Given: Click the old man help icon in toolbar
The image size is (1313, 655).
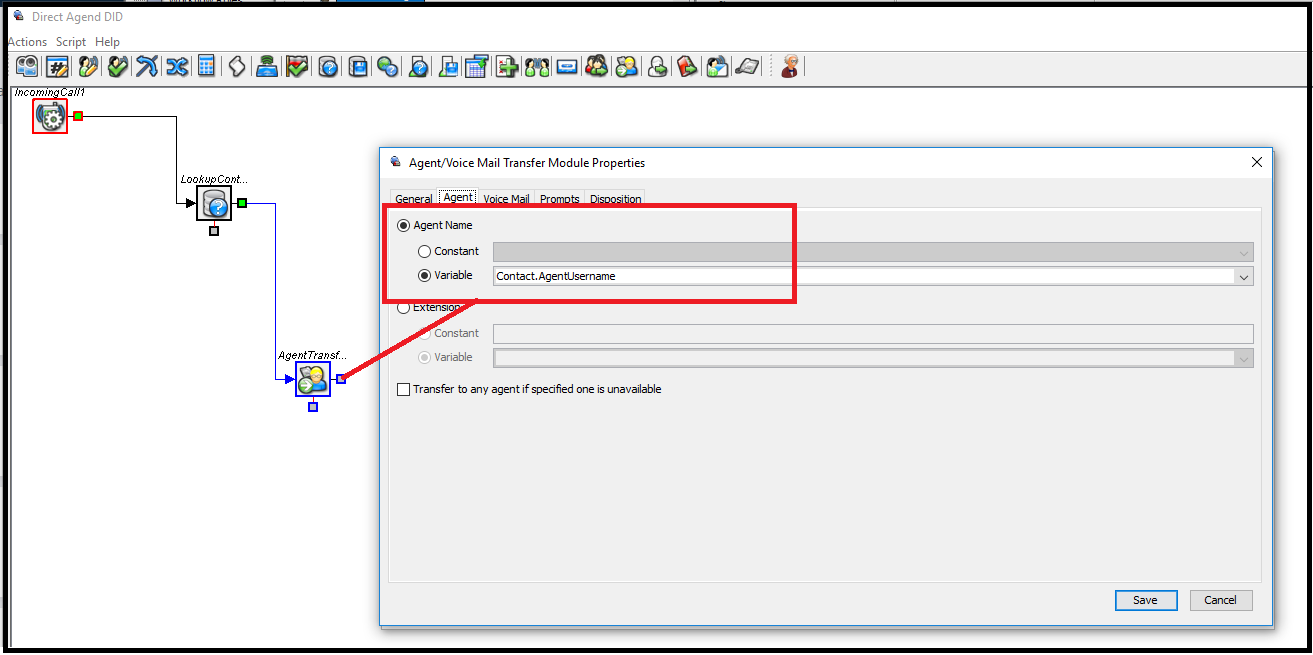Looking at the screenshot, I should [x=792, y=67].
